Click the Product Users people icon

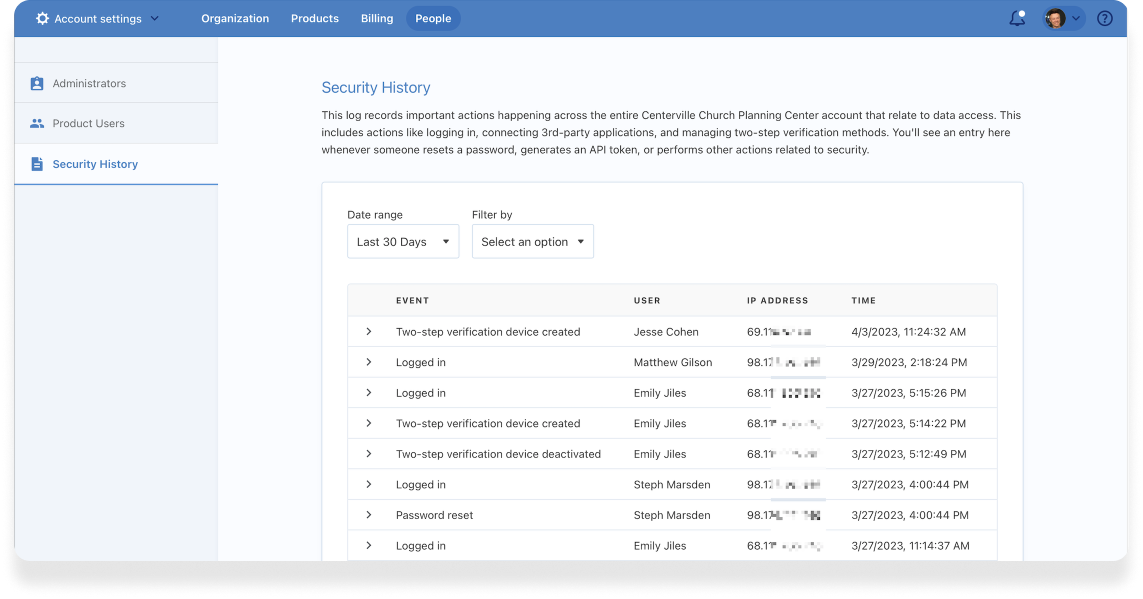click(37, 124)
